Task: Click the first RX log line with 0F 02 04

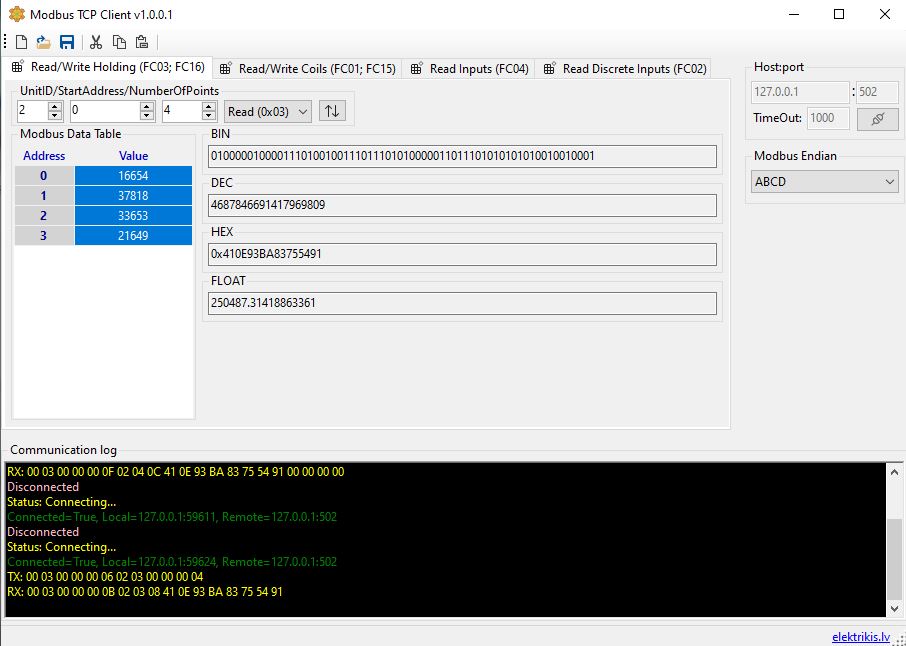Action: point(176,471)
